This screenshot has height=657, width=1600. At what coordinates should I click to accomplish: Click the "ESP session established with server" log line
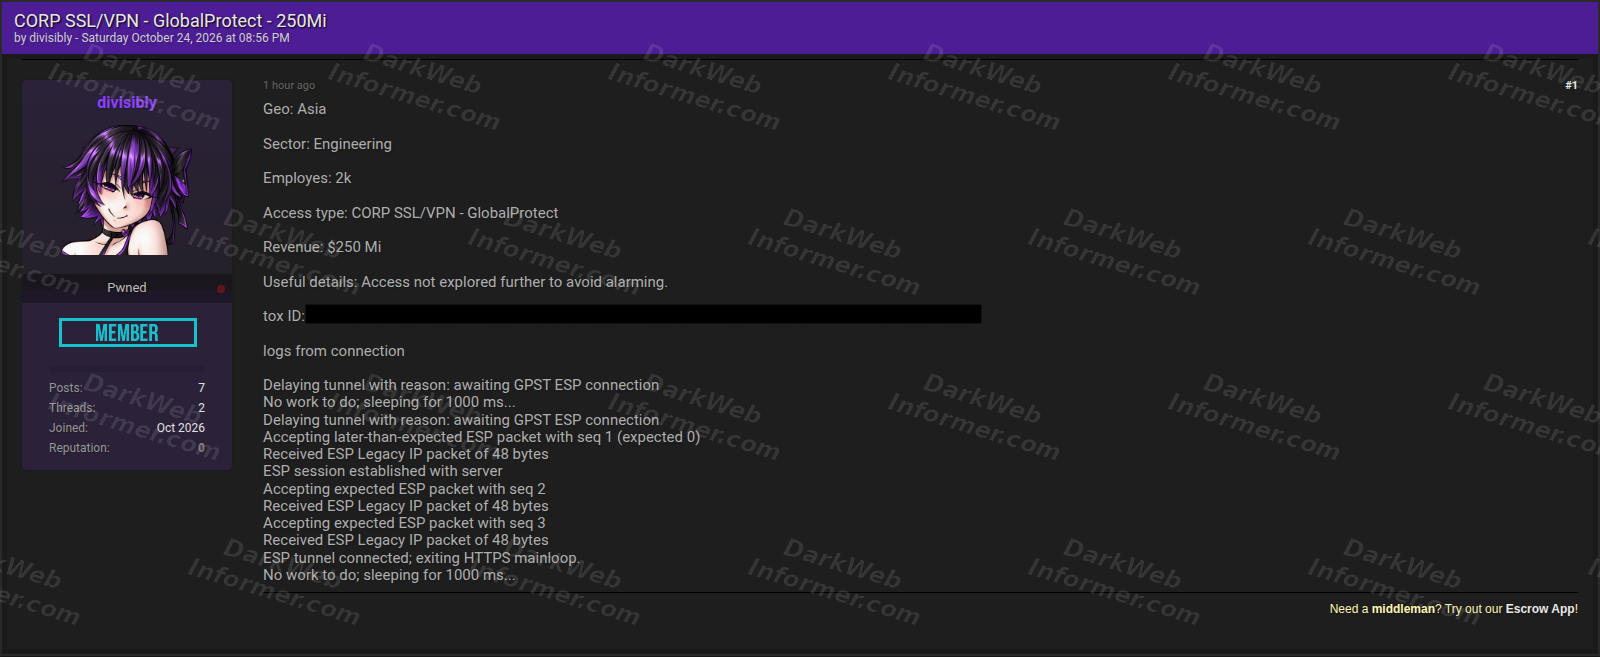click(x=383, y=471)
